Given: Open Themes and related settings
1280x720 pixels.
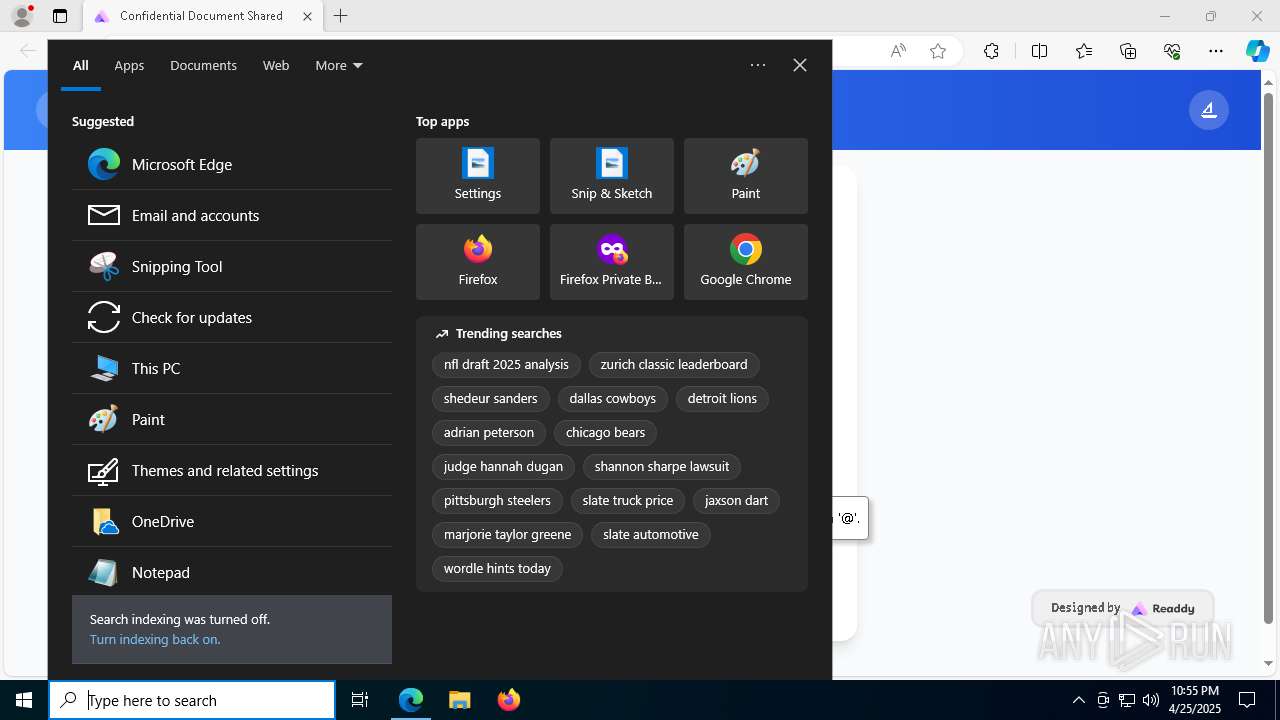Looking at the screenshot, I should [x=232, y=470].
